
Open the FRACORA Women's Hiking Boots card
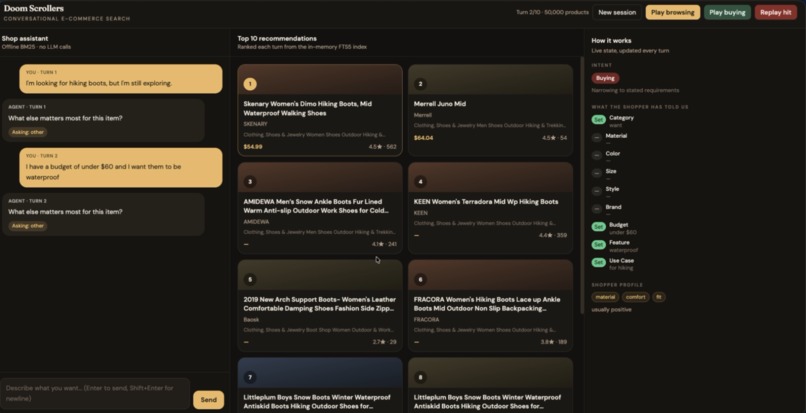click(x=490, y=306)
